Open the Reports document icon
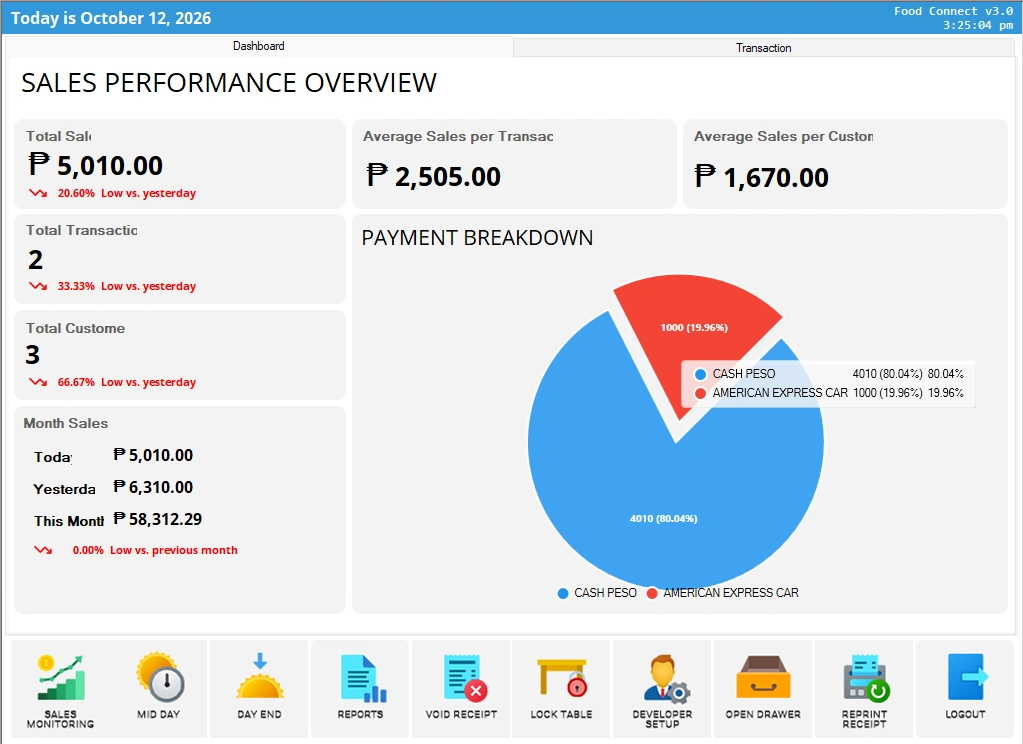The image size is (1023, 744). (361, 678)
